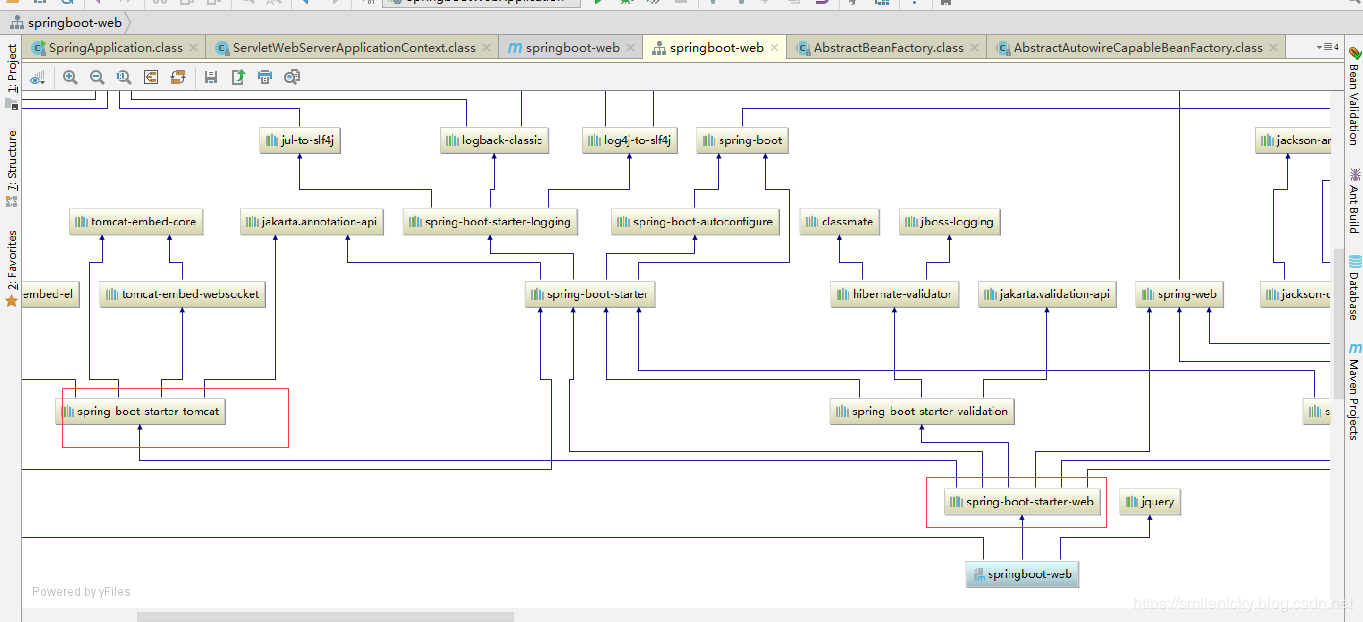Open the Project tool window
The height and width of the screenshot is (622, 1363).
click(11, 75)
